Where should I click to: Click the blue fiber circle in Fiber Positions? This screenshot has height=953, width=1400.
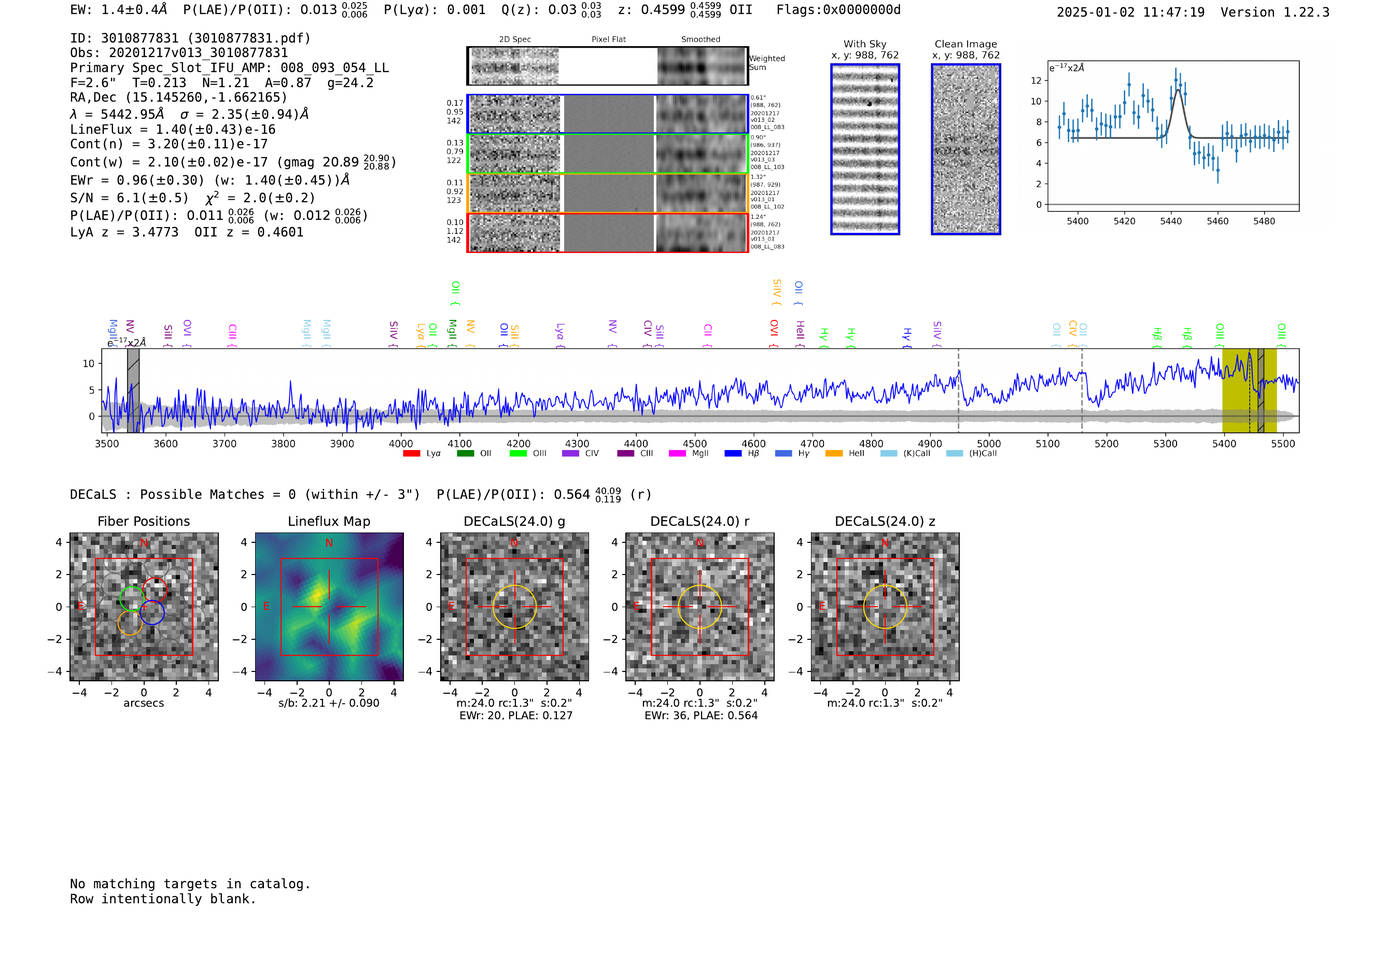pyautogui.click(x=152, y=613)
